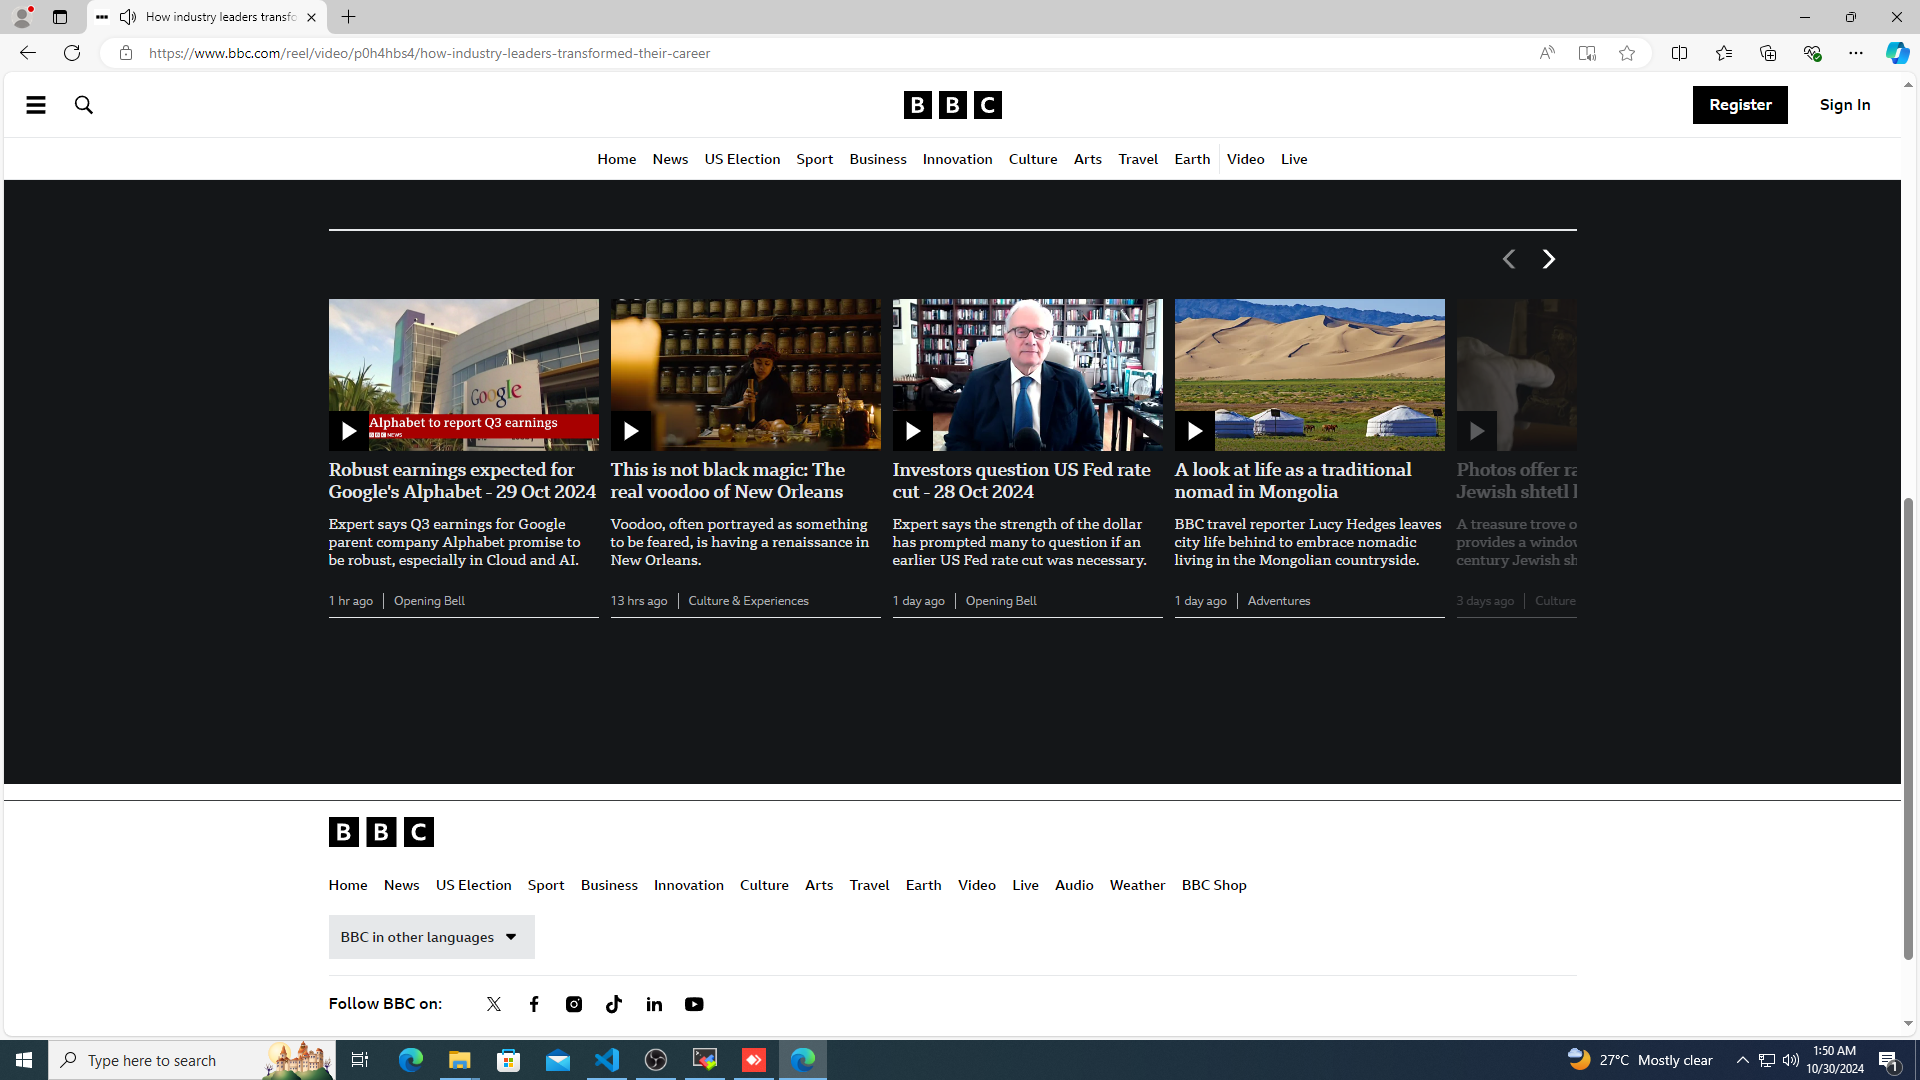Click the taskbar search box

pos(190,1060)
